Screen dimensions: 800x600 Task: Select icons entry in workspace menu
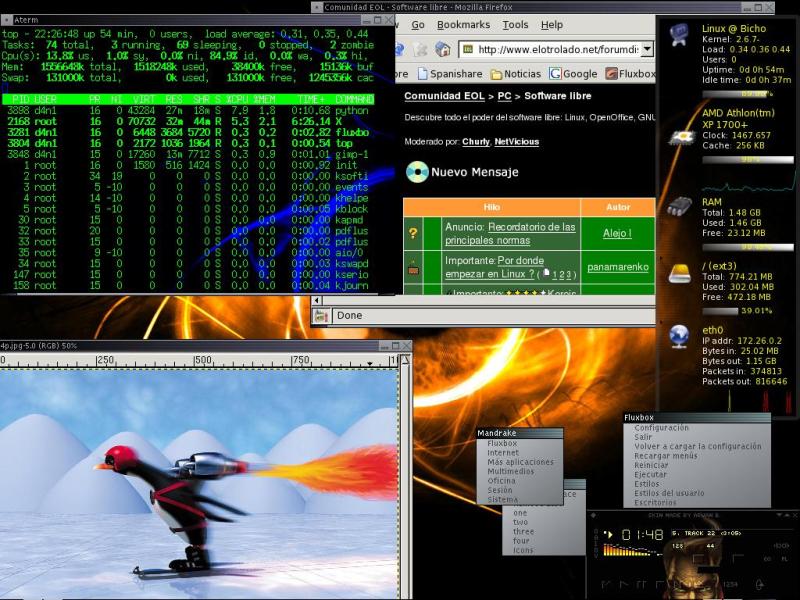pyautogui.click(x=544, y=551)
